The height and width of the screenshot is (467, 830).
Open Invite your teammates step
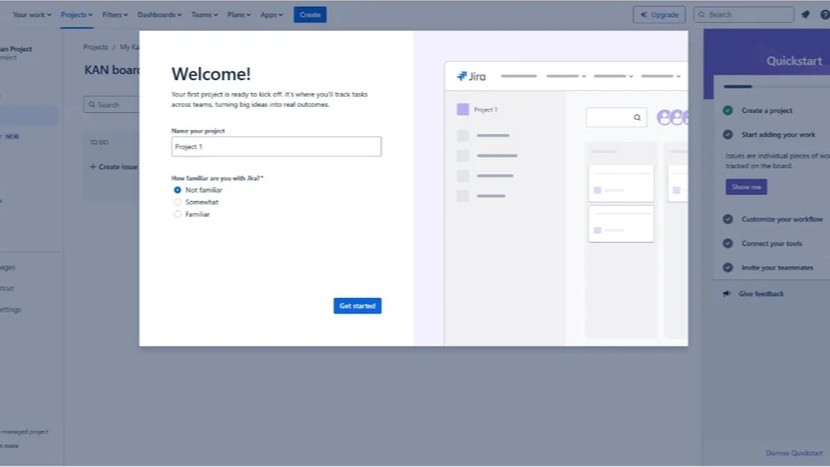click(777, 268)
